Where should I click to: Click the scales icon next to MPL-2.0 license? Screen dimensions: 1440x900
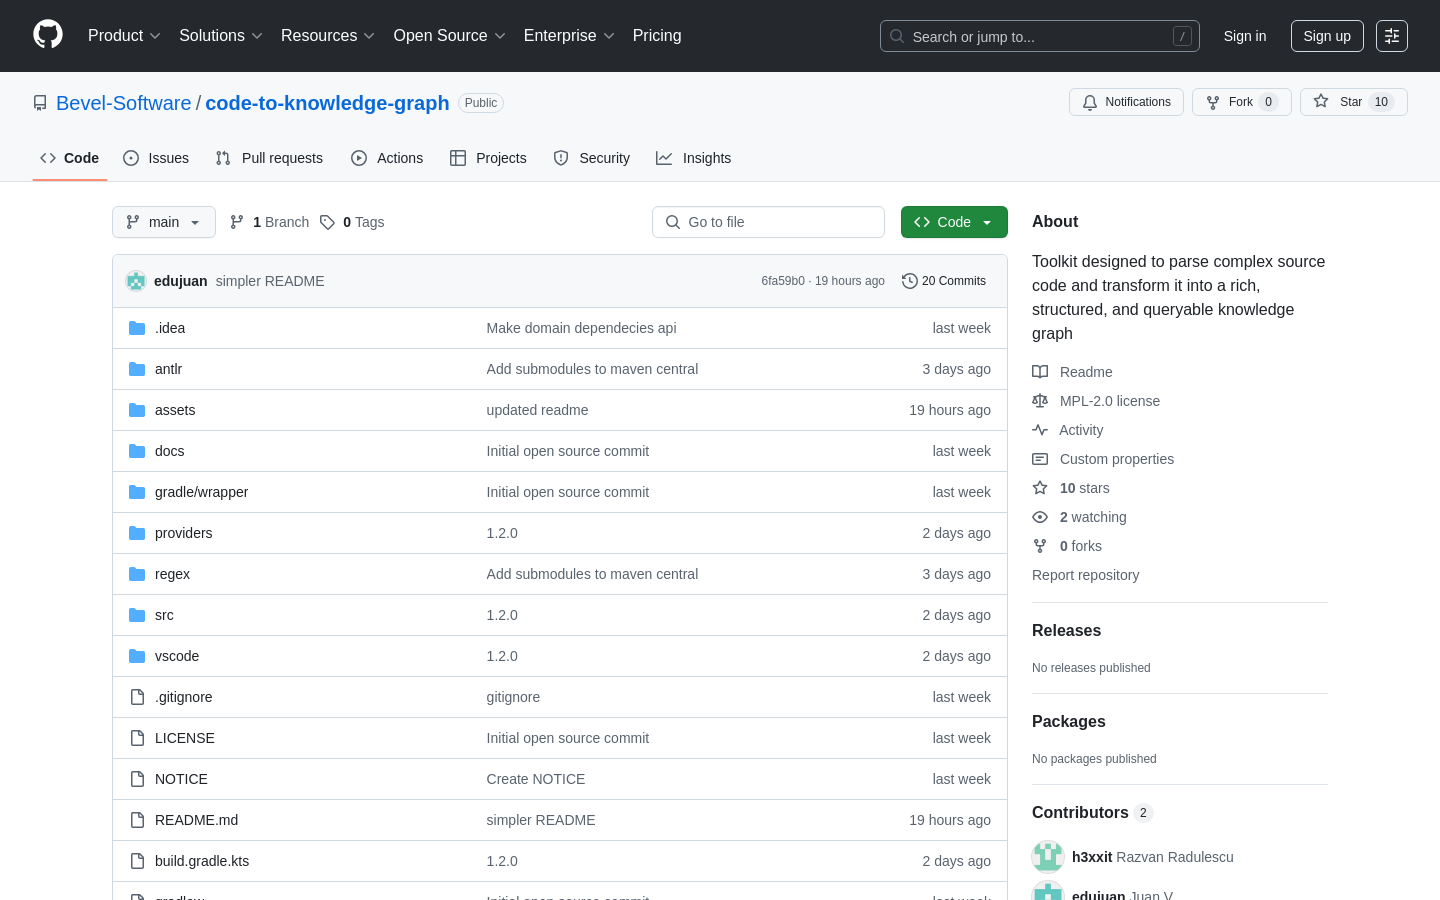(x=1040, y=401)
